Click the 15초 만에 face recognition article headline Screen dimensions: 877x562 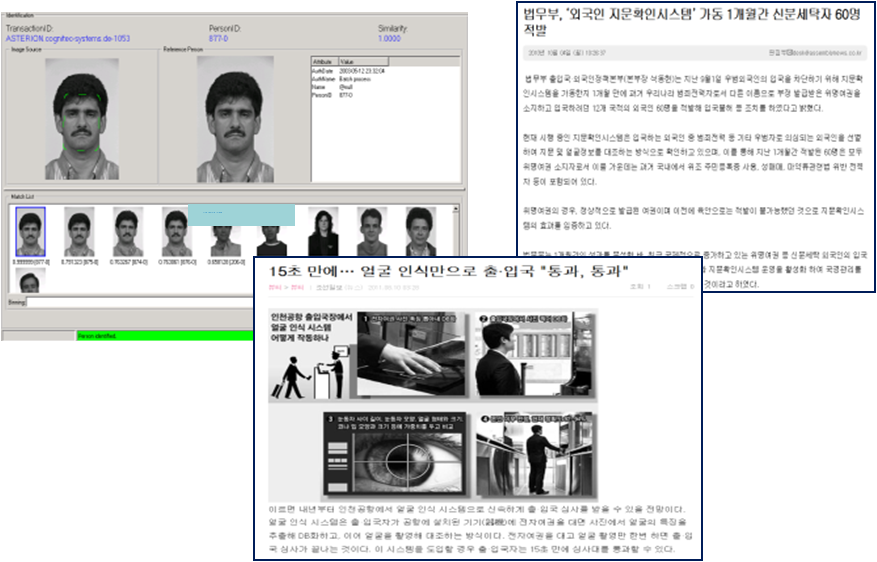coord(449,271)
